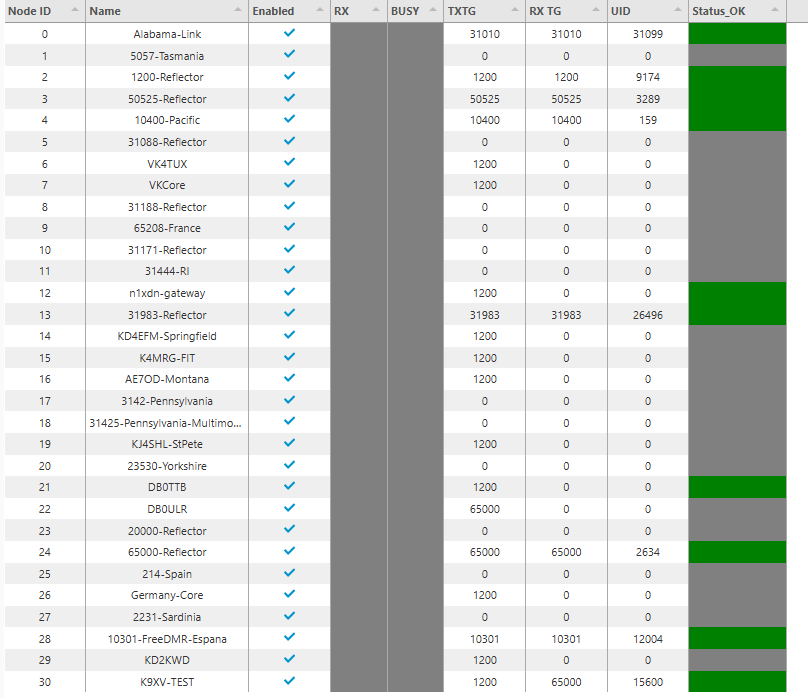808x698 pixels.
Task: Click the Enabled checkmark for 31983-Reflector
Action: point(289,314)
